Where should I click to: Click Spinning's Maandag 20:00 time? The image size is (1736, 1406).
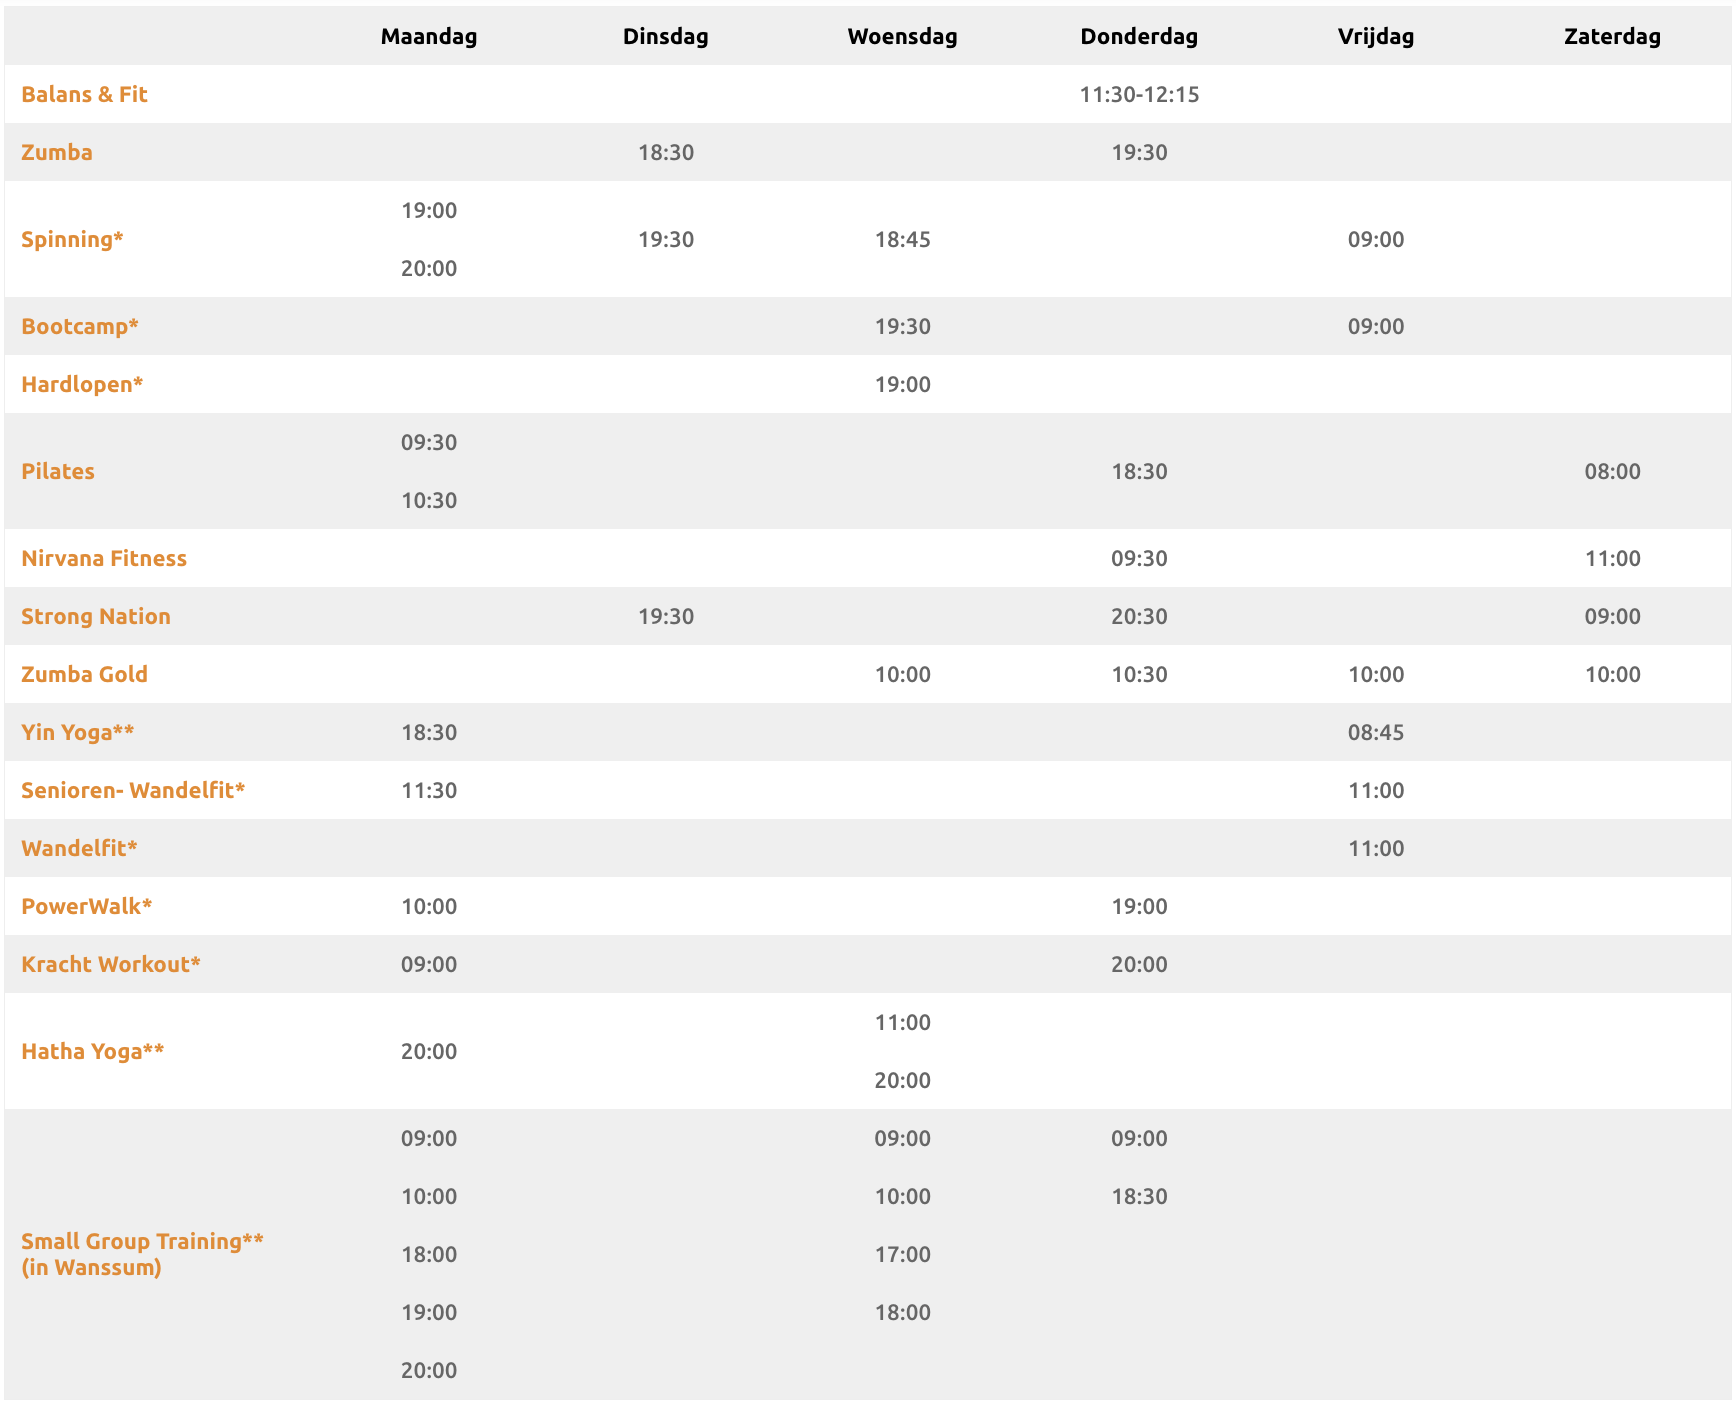429,269
